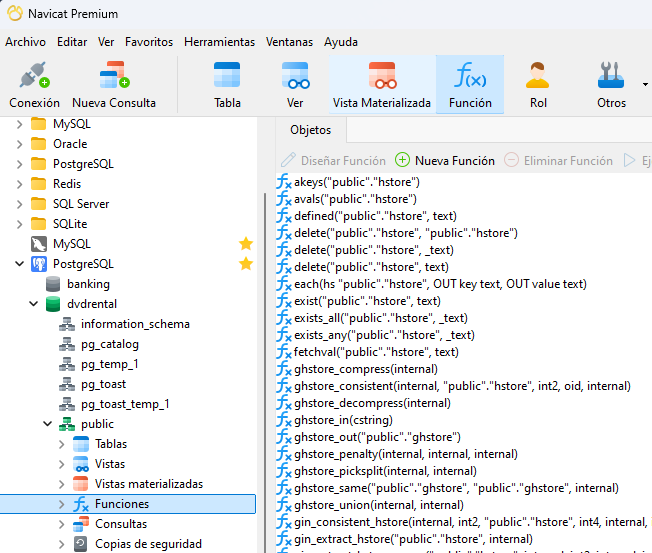Select the information_schema schema icon
Screen dimensions: 652x553
(x=67, y=324)
